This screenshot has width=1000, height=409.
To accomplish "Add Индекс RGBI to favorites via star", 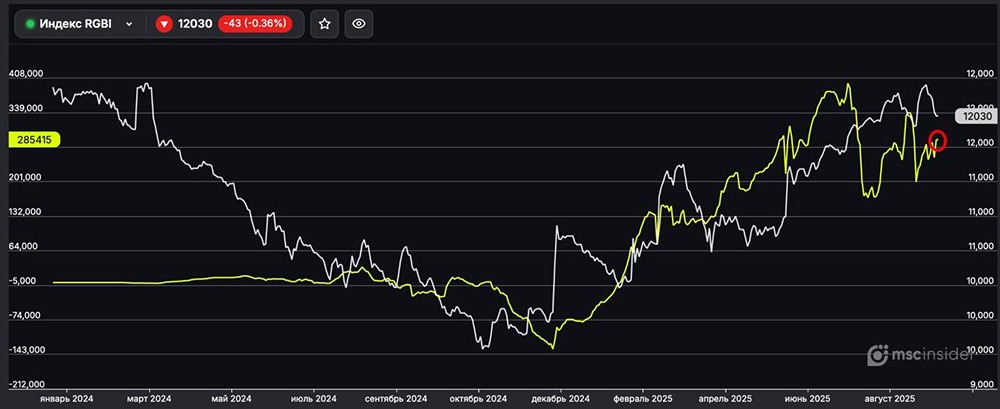I will pos(324,24).
